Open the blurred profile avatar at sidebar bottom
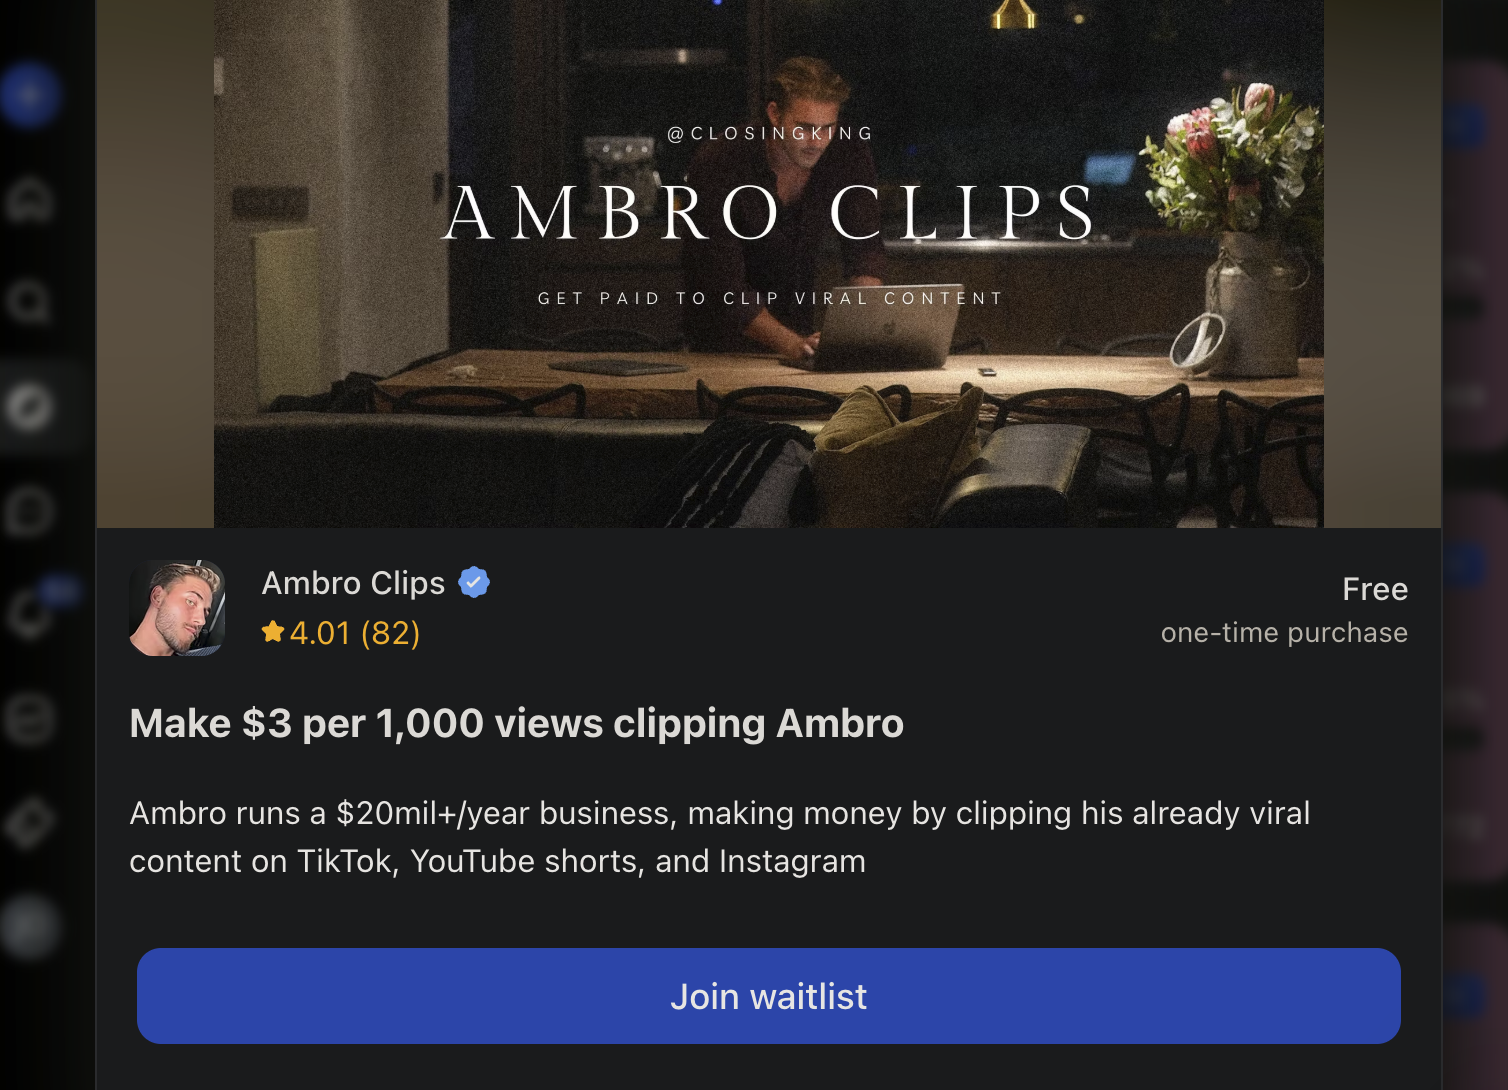The image size is (1508, 1090). (29, 927)
